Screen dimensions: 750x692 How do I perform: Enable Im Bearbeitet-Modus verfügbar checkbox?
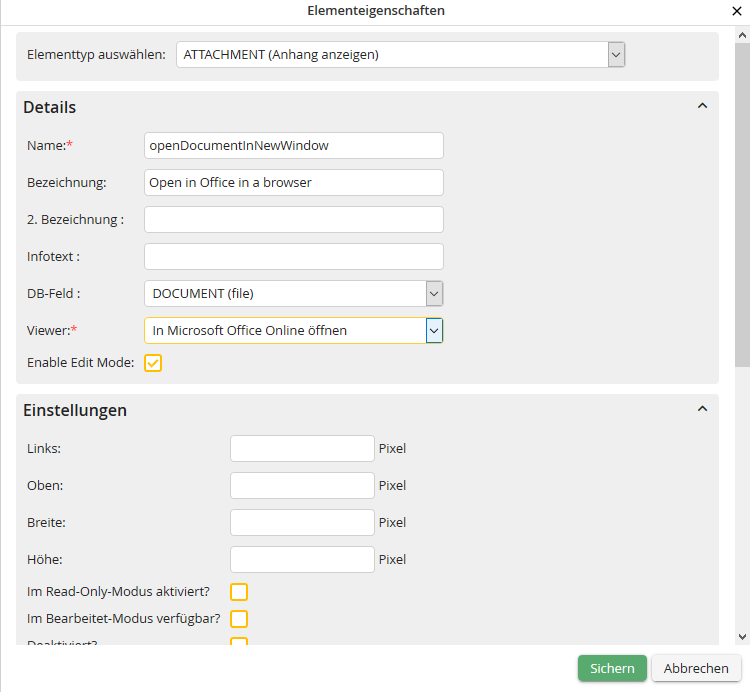click(x=239, y=619)
